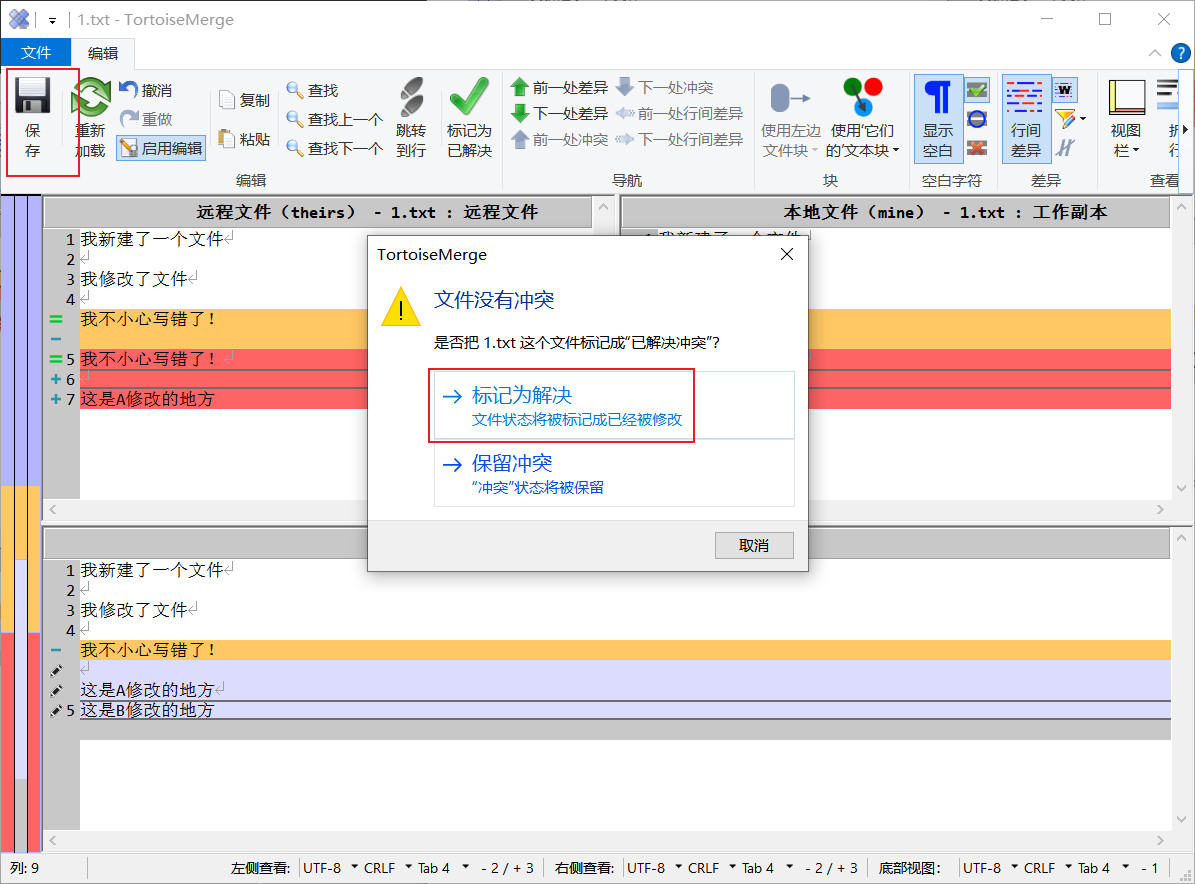
Task: Go to the previous conflict
Action: pyautogui.click(x=559, y=139)
